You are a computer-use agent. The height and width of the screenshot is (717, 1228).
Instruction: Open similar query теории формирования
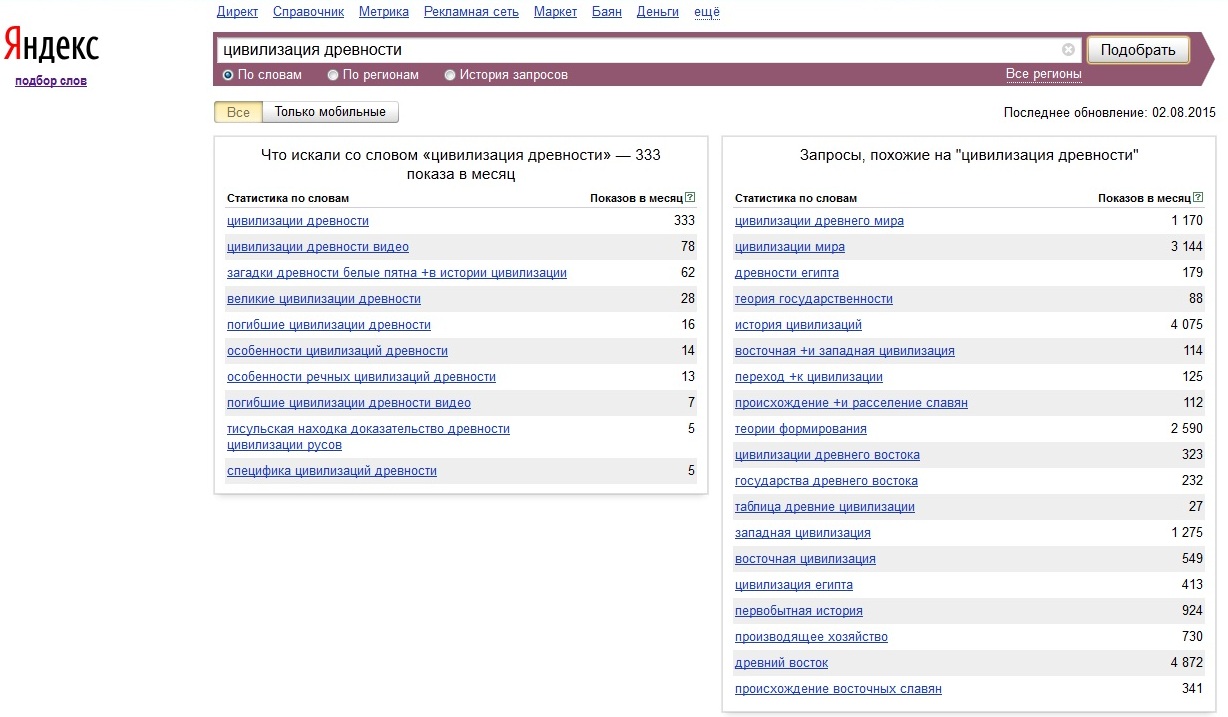801,429
